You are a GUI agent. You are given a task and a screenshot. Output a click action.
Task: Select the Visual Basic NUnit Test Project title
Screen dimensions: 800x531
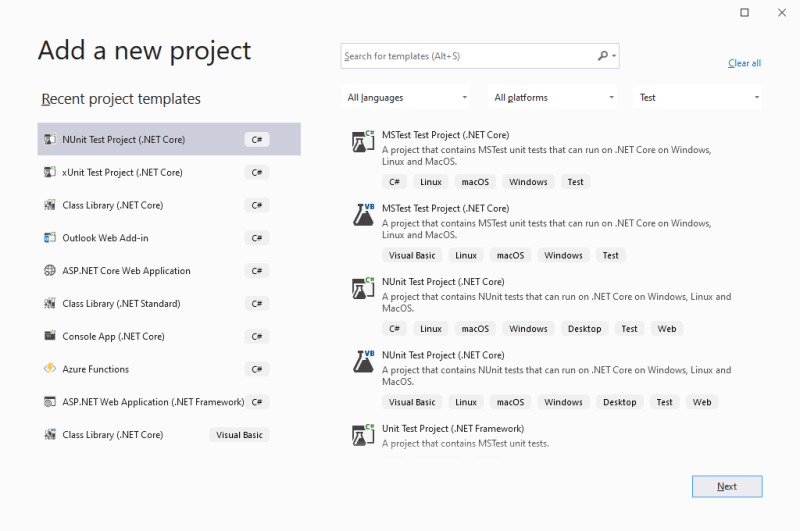pos(443,355)
